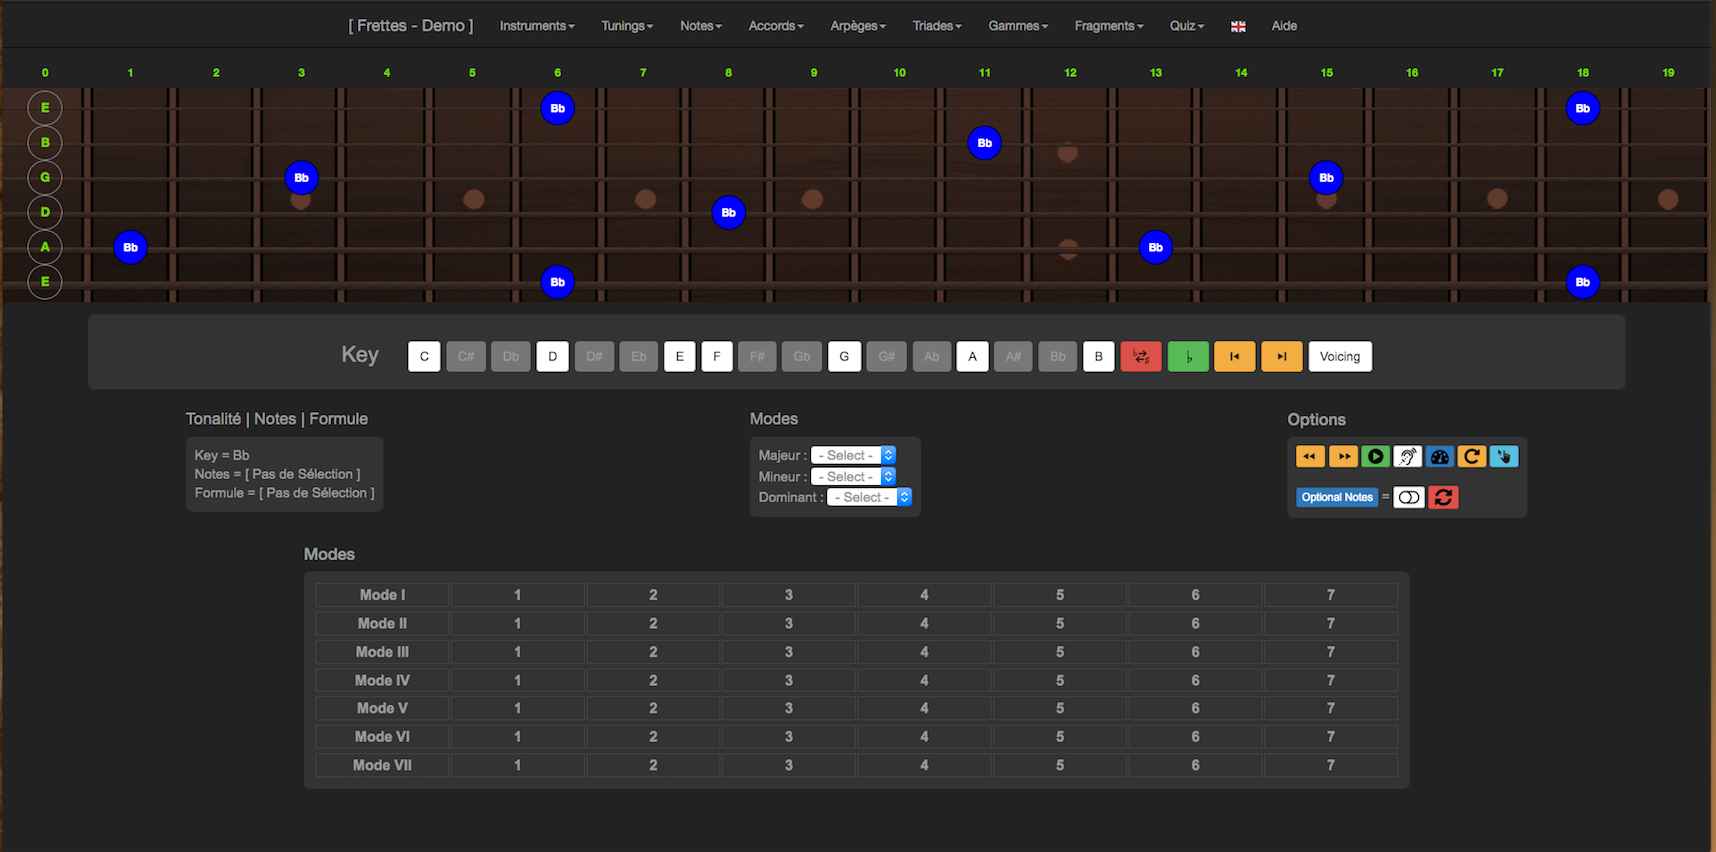
Task: Open the Mineur mode select dropdown
Action: click(853, 477)
